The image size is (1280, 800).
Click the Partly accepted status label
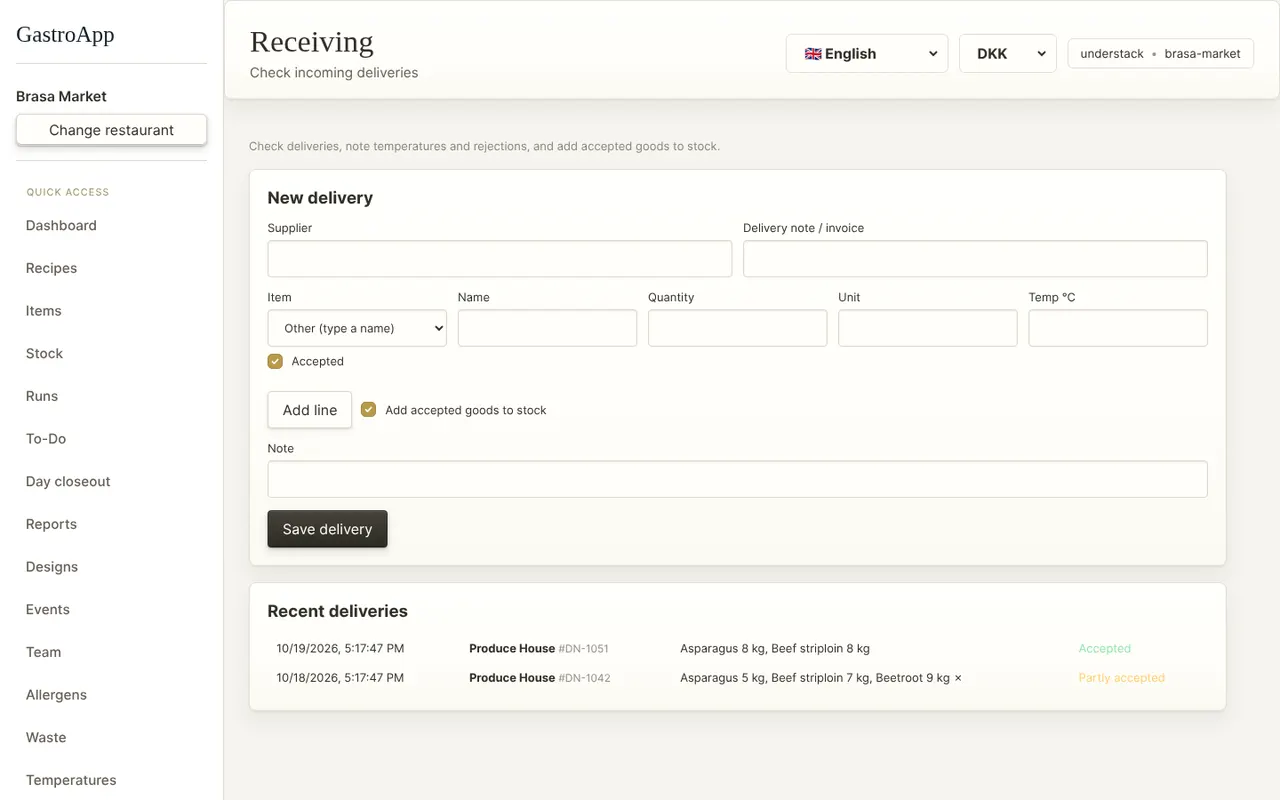[1121, 678]
